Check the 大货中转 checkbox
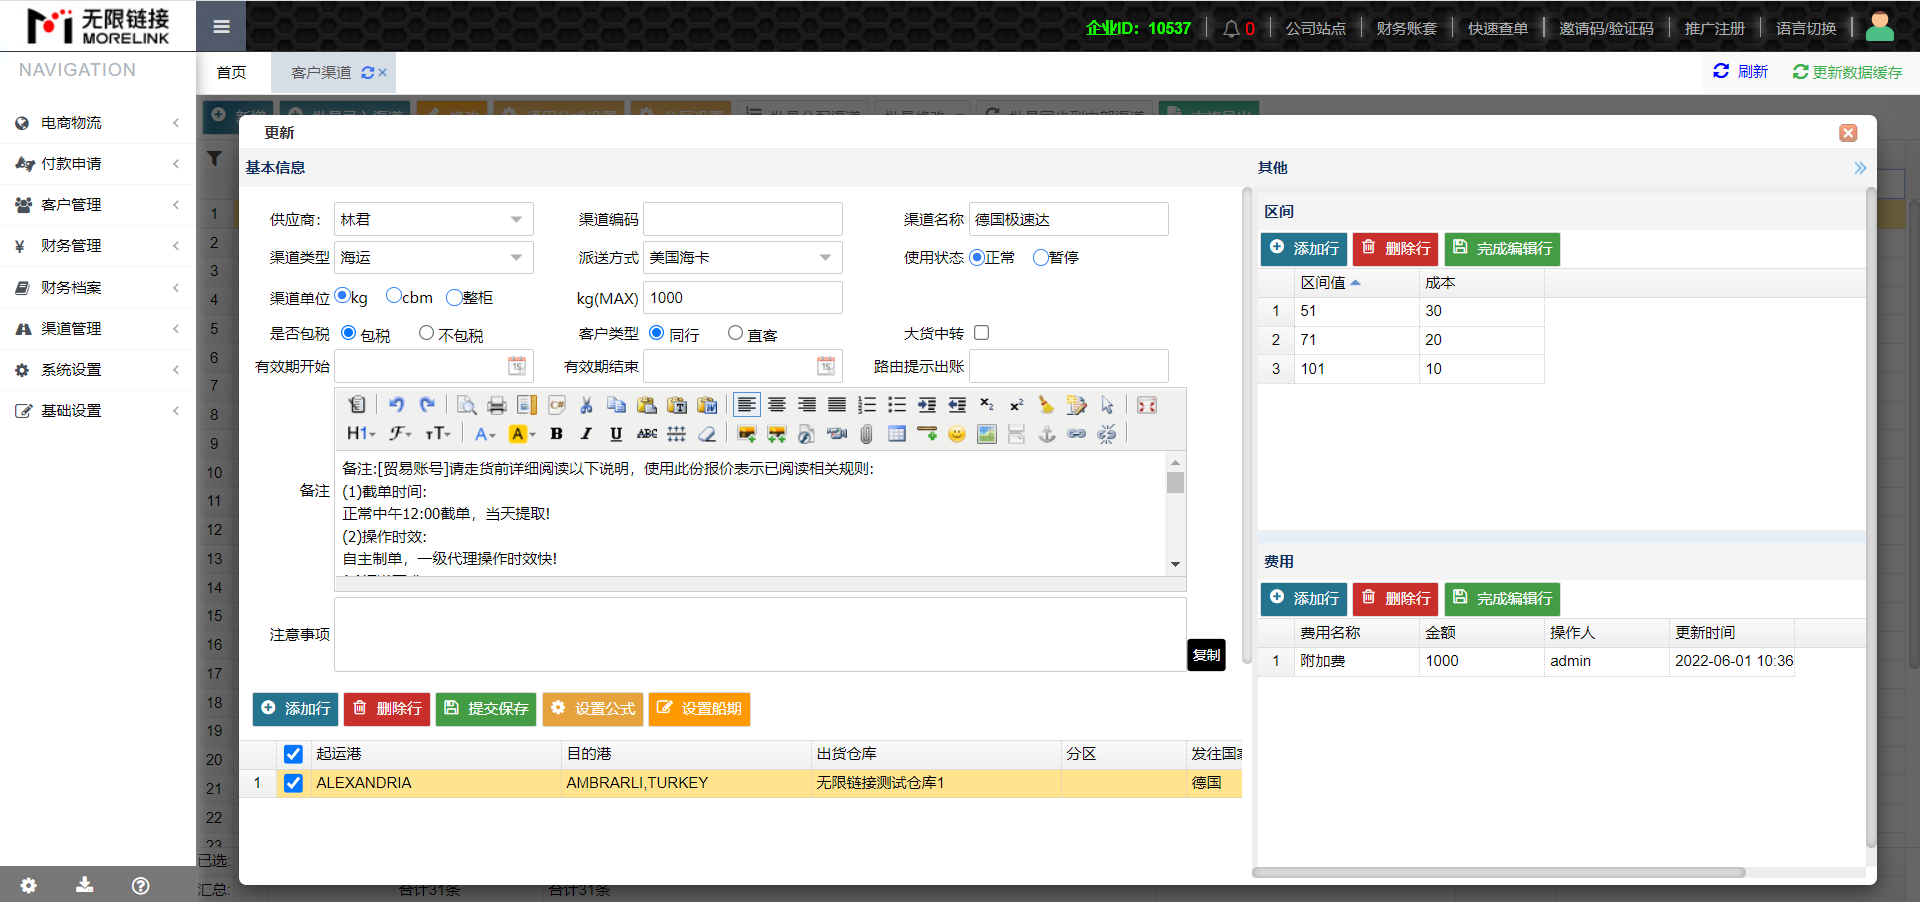The height and width of the screenshot is (902, 1920). coord(981,333)
